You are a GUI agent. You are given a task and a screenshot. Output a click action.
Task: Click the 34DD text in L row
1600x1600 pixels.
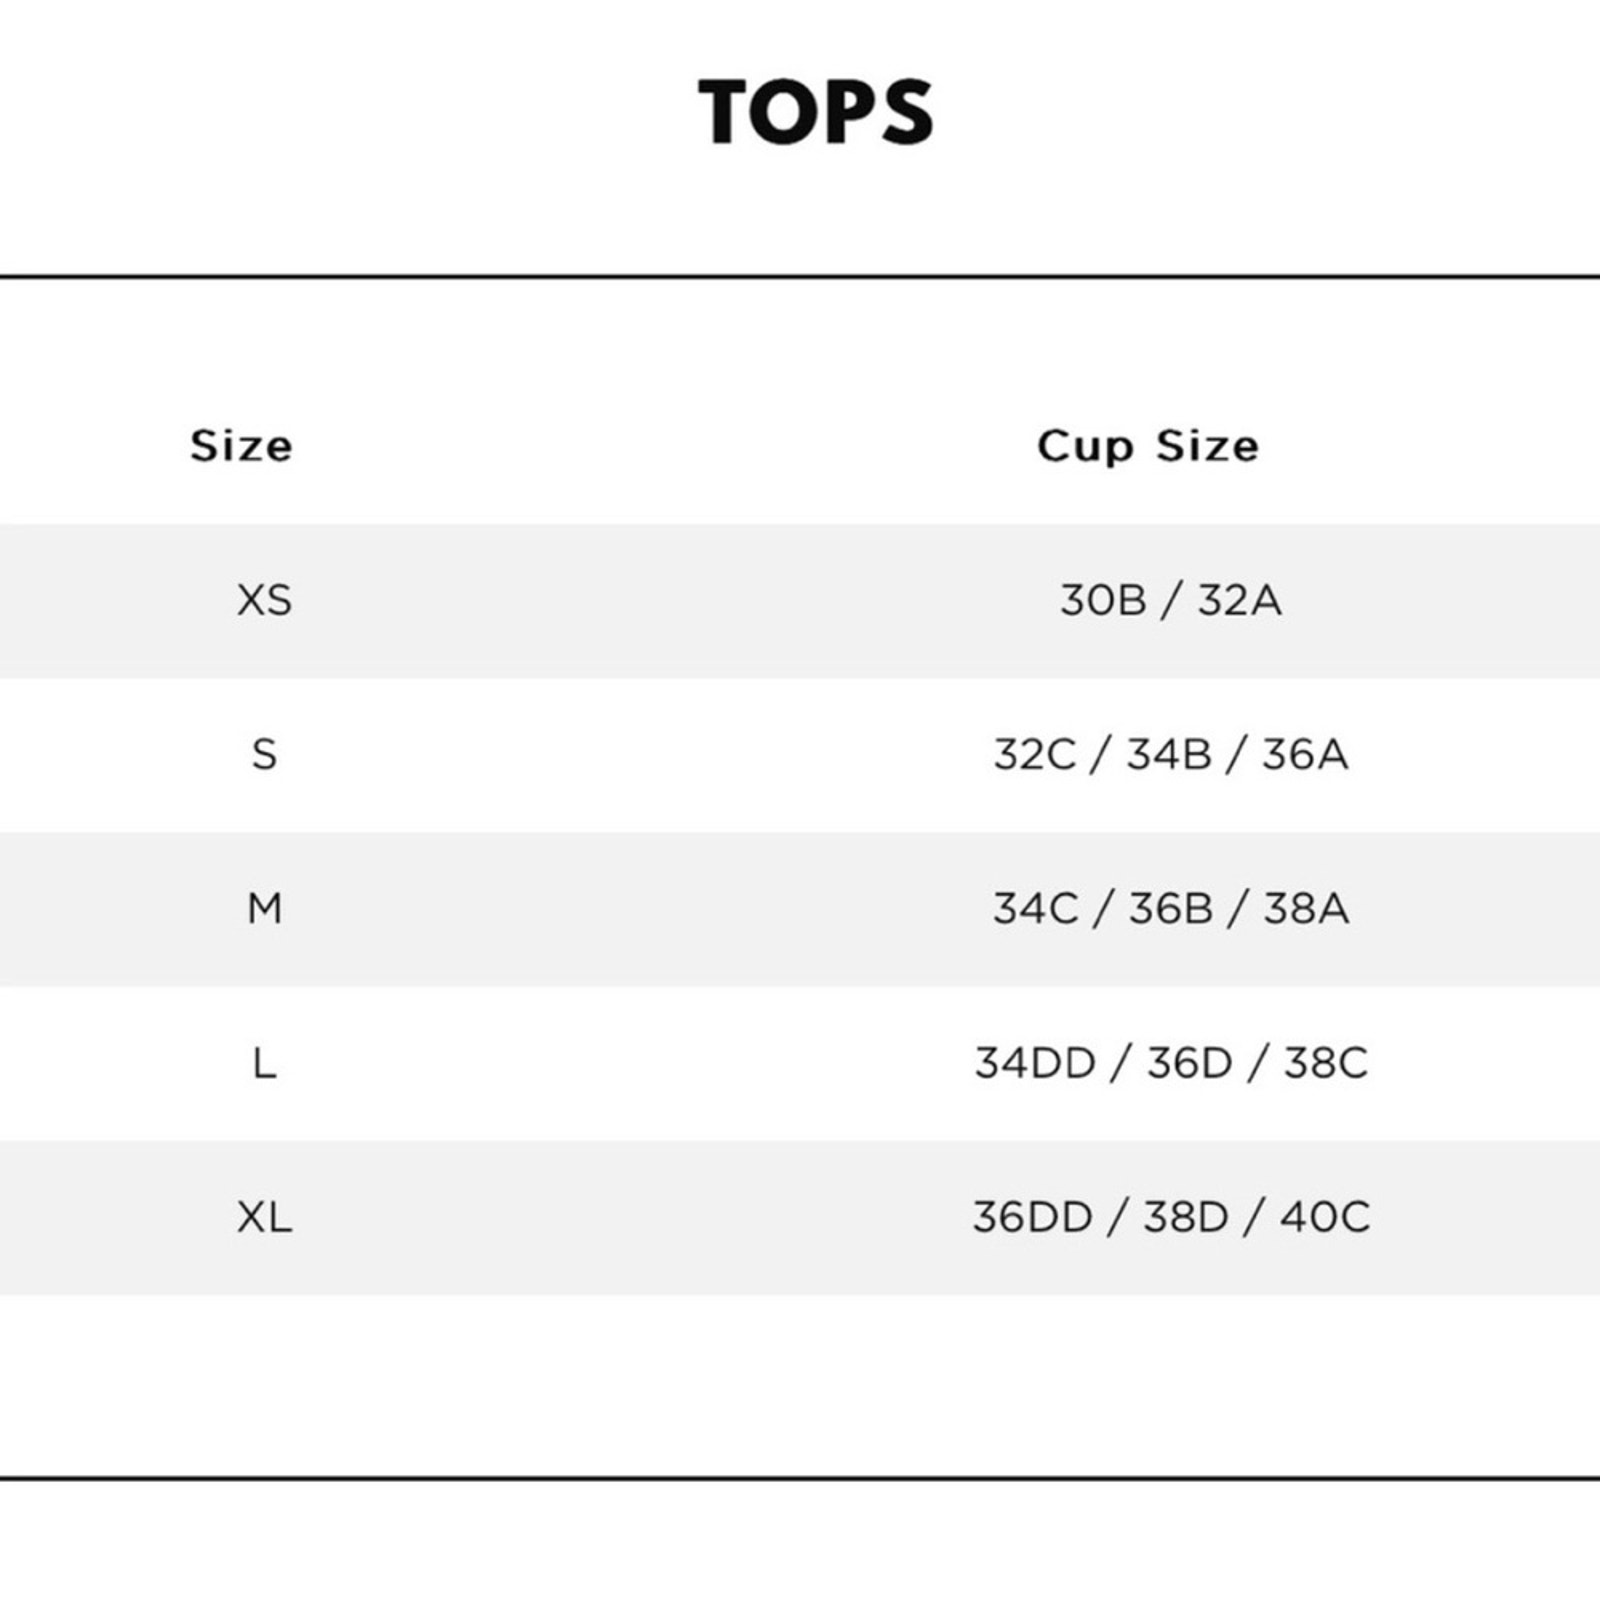pyautogui.click(x=1036, y=1063)
